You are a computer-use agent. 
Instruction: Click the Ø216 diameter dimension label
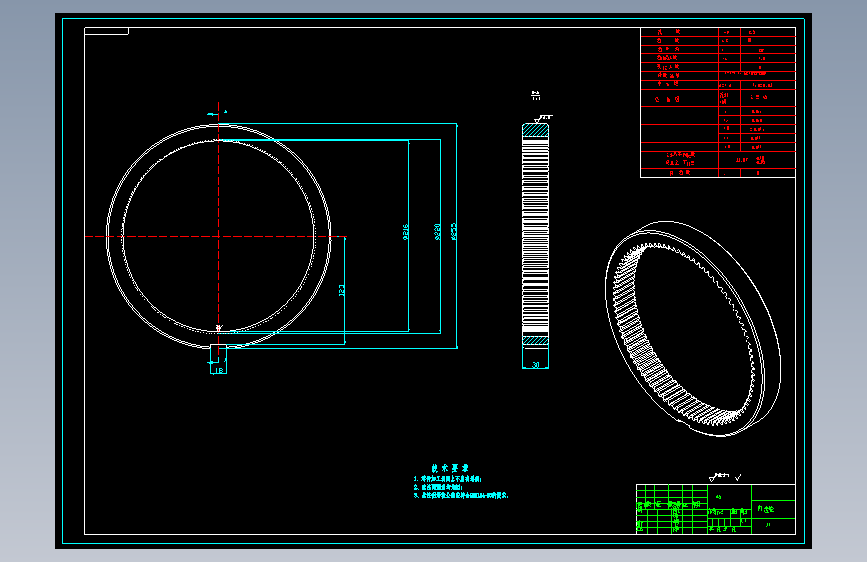[405, 232]
